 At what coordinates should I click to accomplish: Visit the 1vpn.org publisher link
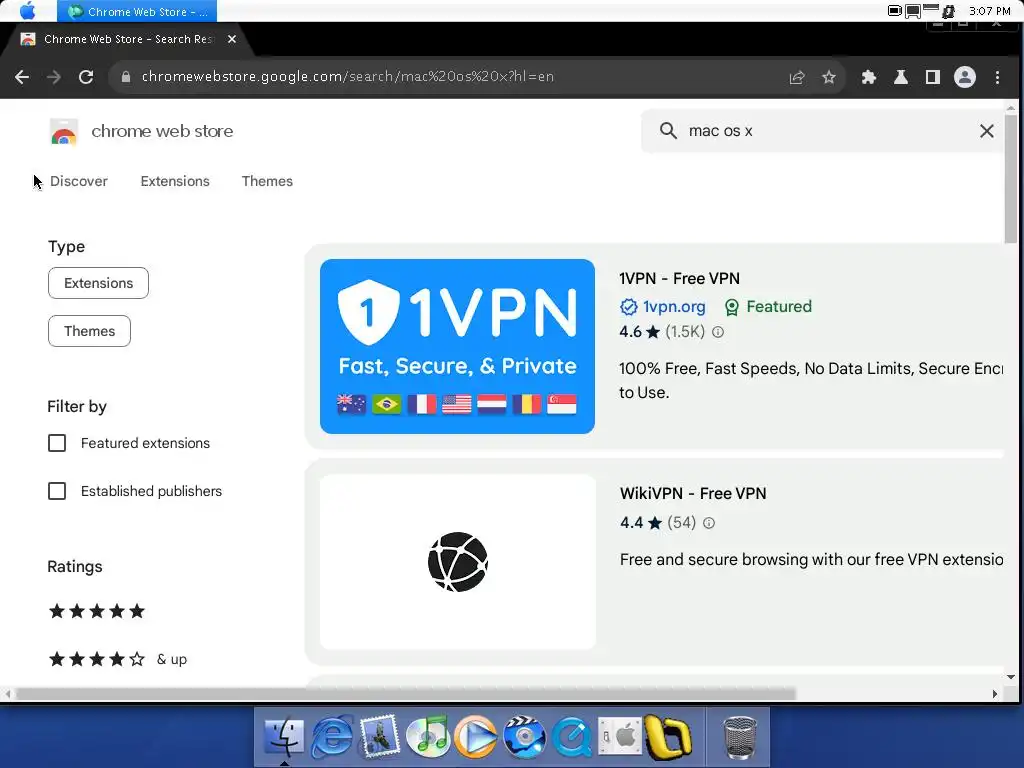point(674,306)
